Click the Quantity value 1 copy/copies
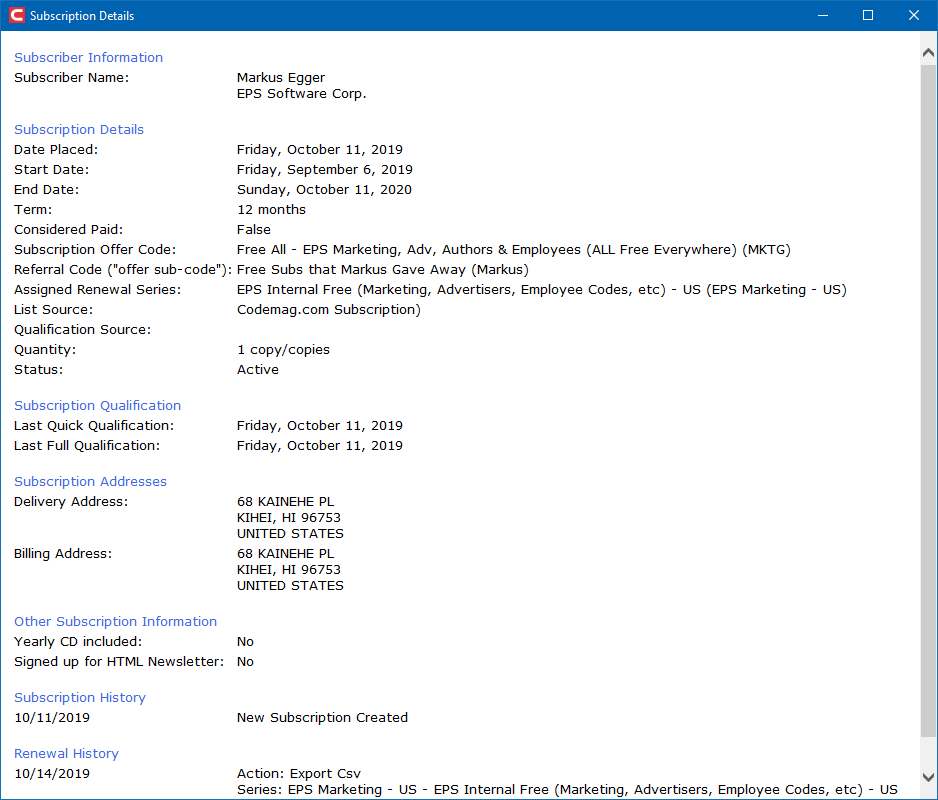Image resolution: width=938 pixels, height=800 pixels. 283,349
